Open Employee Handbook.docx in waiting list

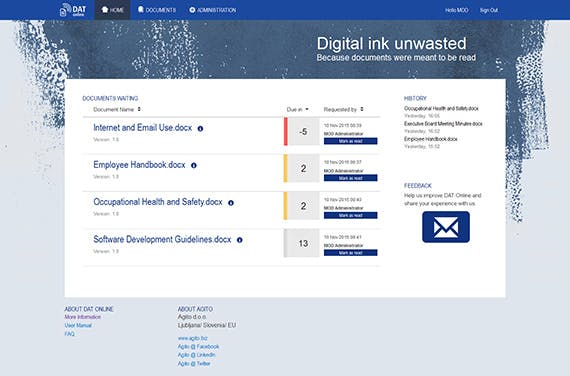(139, 165)
